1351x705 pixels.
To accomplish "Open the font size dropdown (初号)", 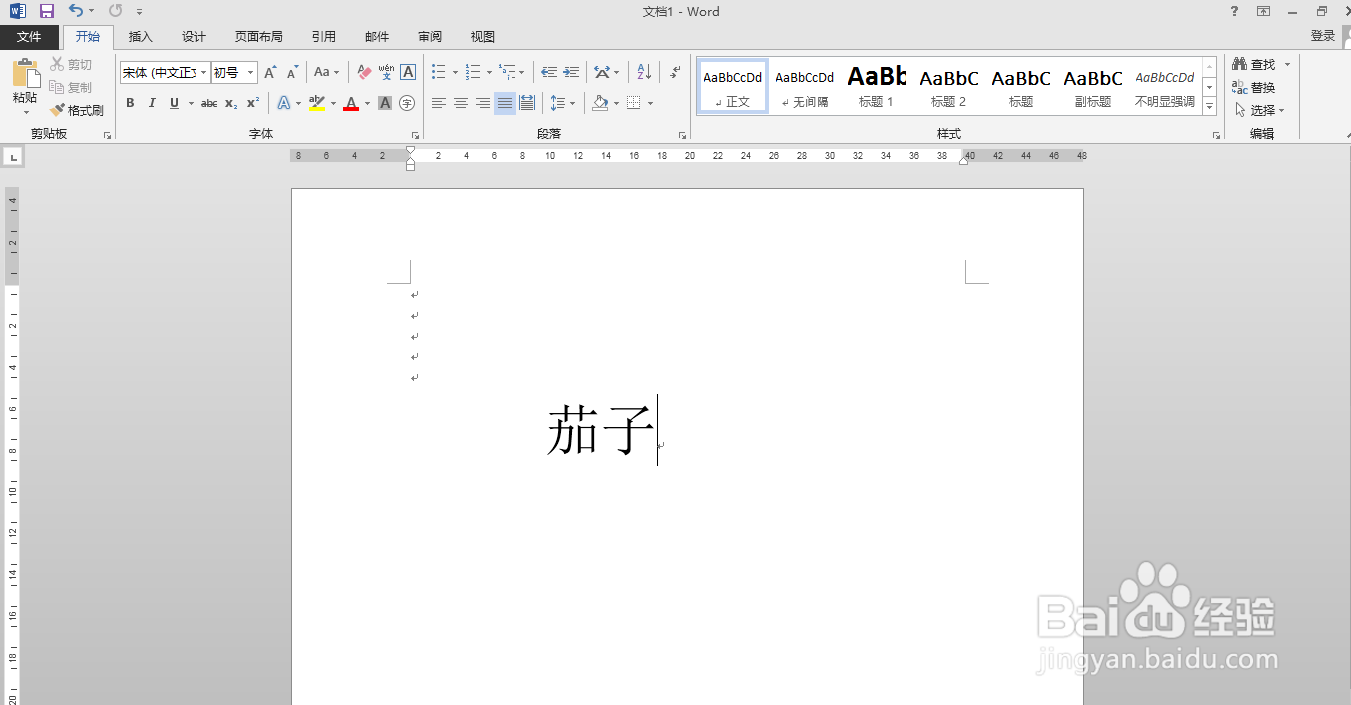I will tap(251, 72).
